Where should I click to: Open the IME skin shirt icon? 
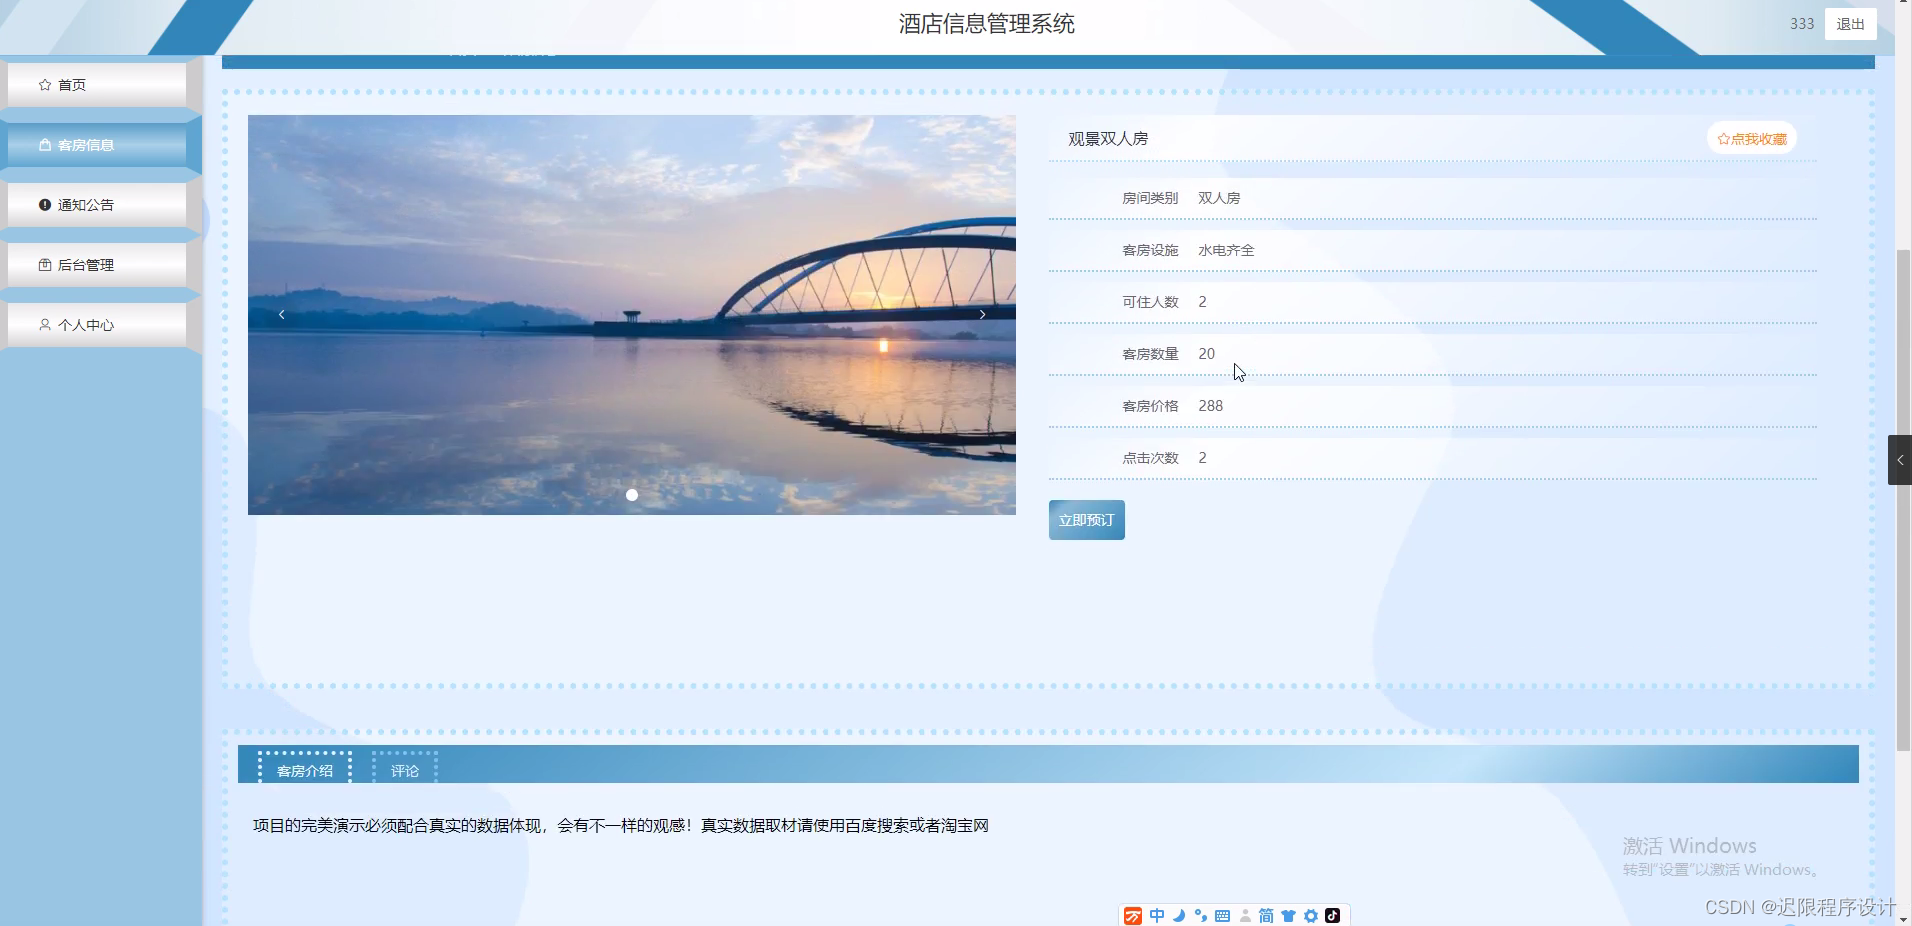click(x=1288, y=915)
